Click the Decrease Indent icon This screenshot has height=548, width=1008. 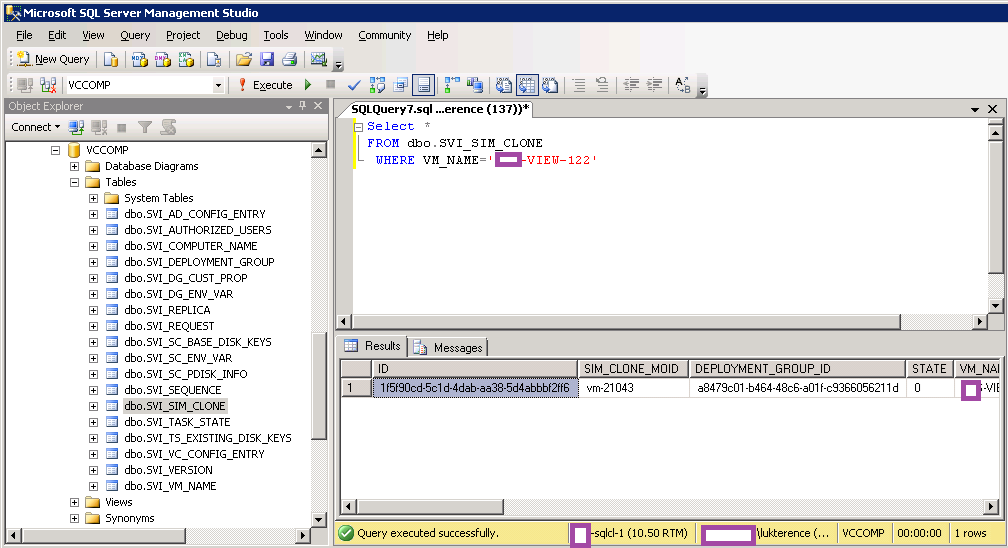[631, 85]
